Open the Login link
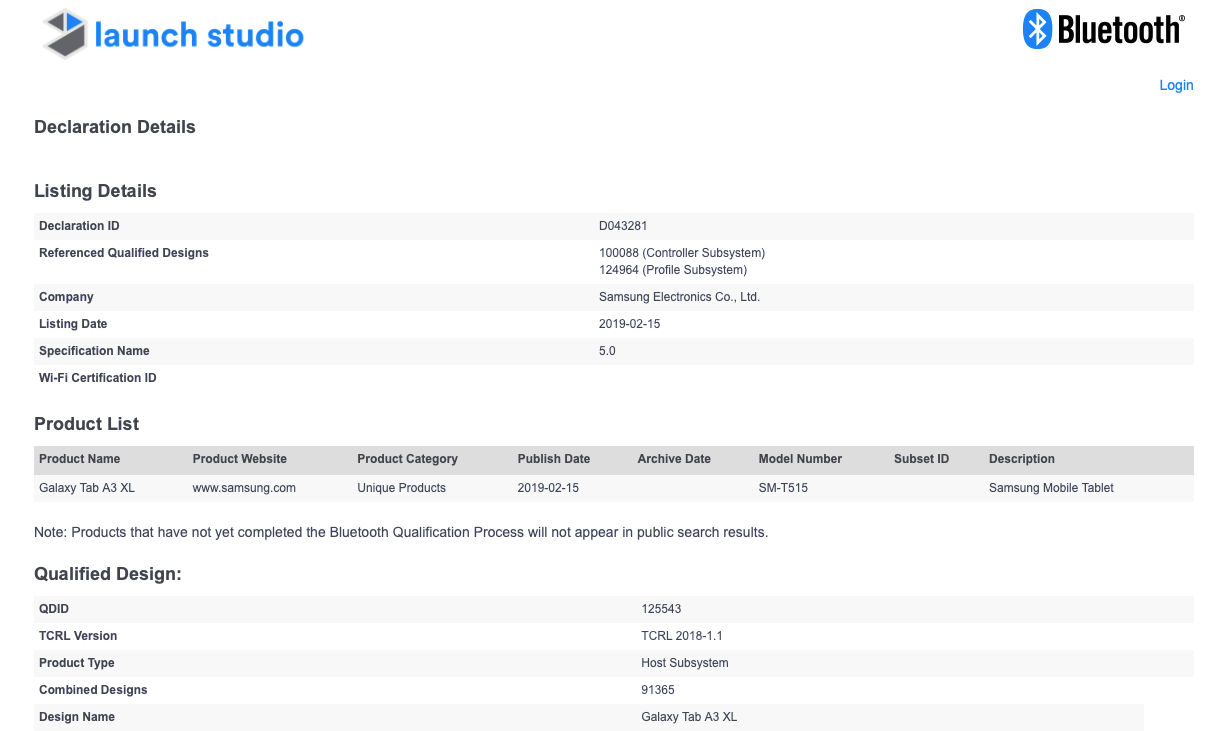 click(x=1176, y=85)
